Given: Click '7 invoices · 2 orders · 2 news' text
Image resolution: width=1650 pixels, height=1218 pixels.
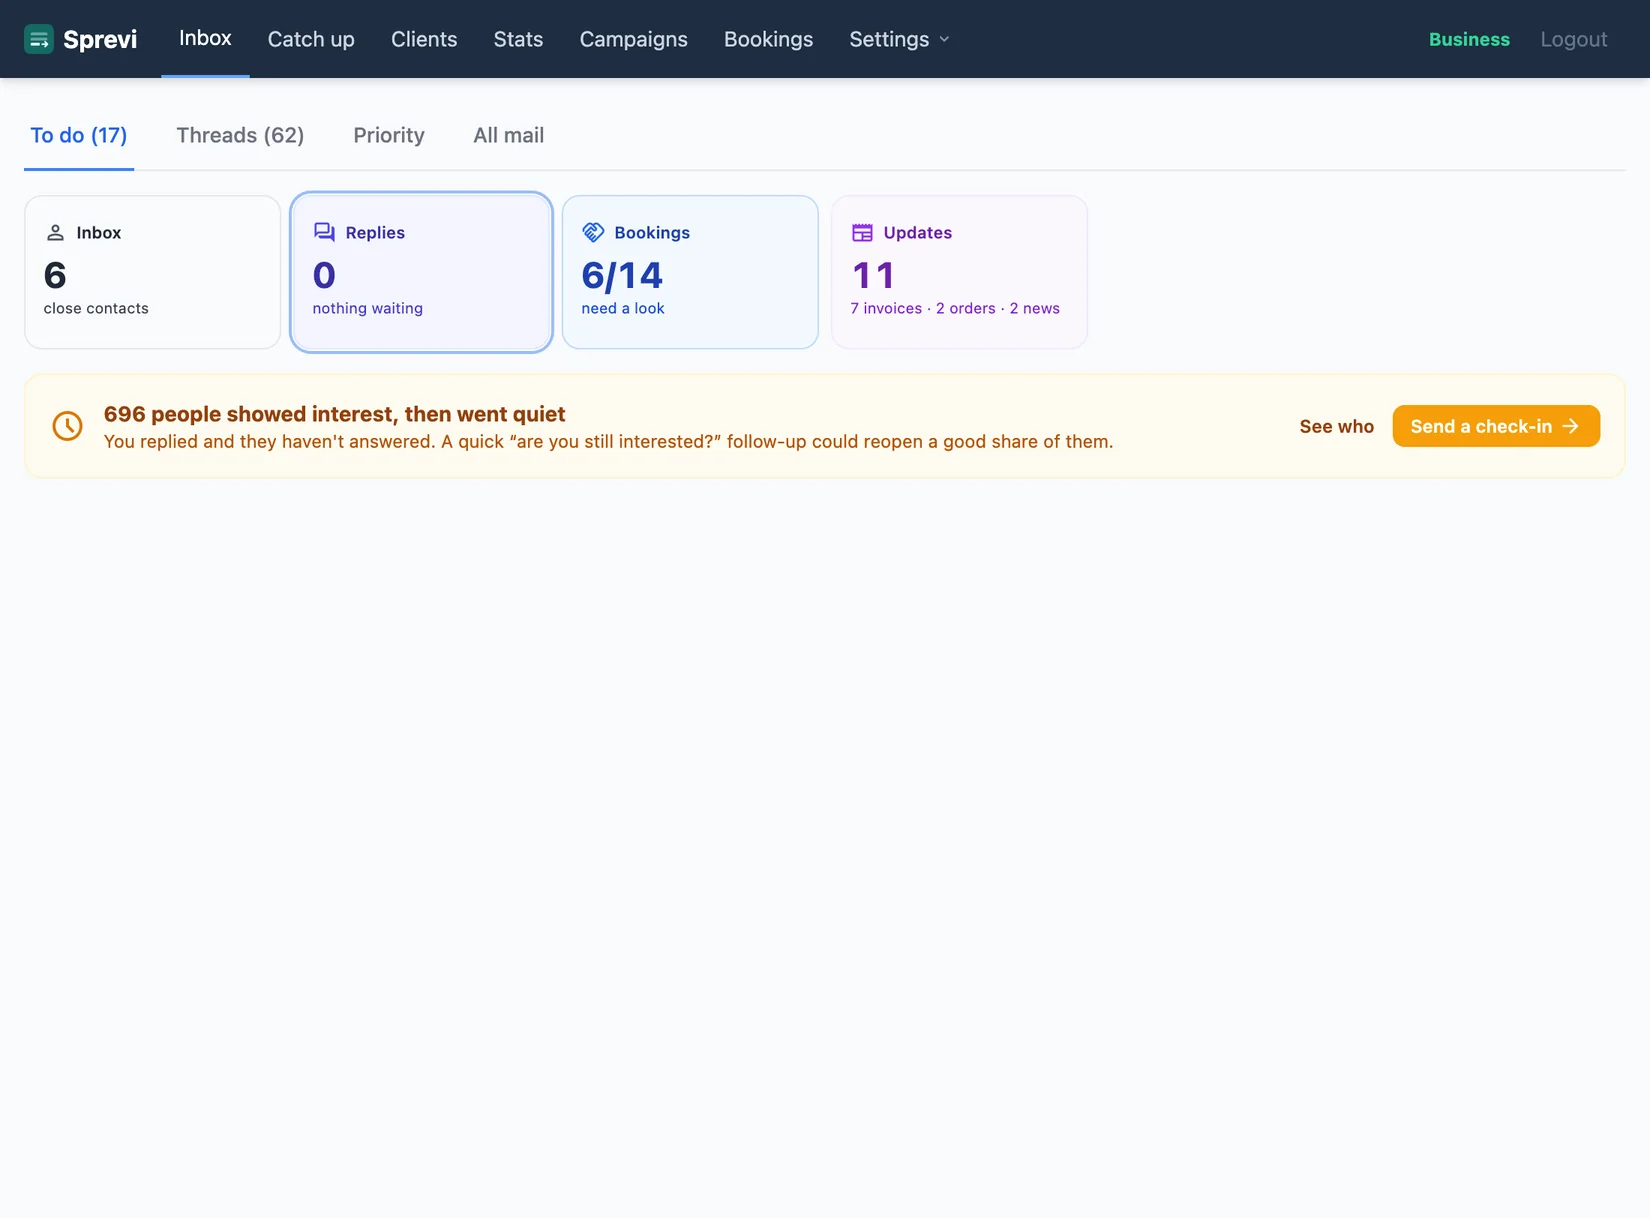Looking at the screenshot, I should (955, 308).
